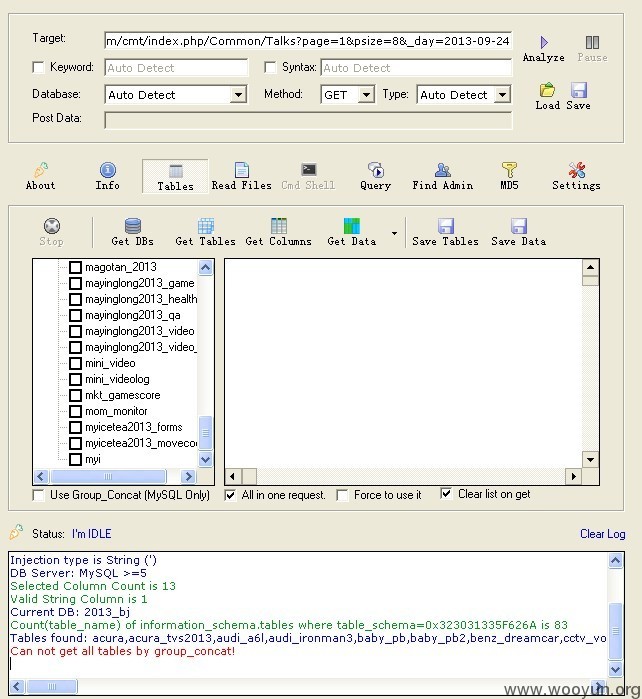Enable Force to use it checkbox

point(342,495)
